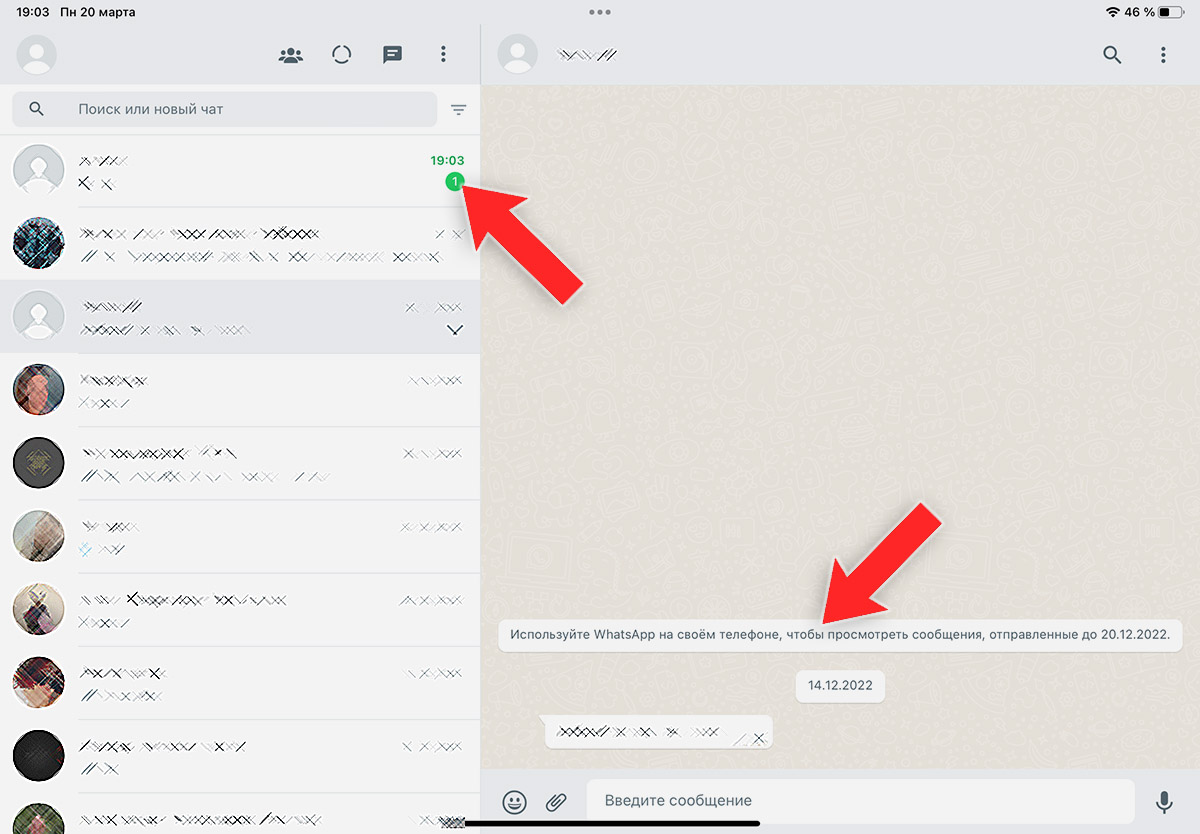The height and width of the screenshot is (834, 1200).
Task: Open the emoji picker
Action: (x=514, y=801)
